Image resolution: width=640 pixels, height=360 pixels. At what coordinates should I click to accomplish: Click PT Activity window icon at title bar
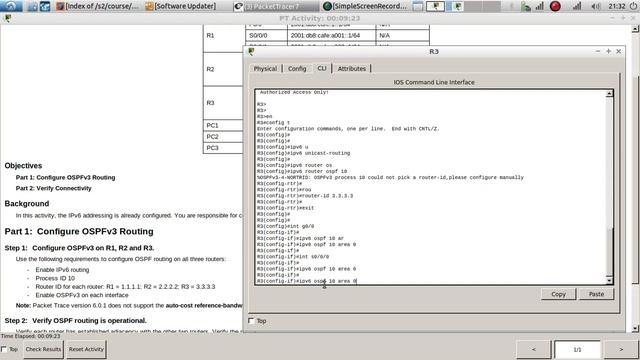7,18
